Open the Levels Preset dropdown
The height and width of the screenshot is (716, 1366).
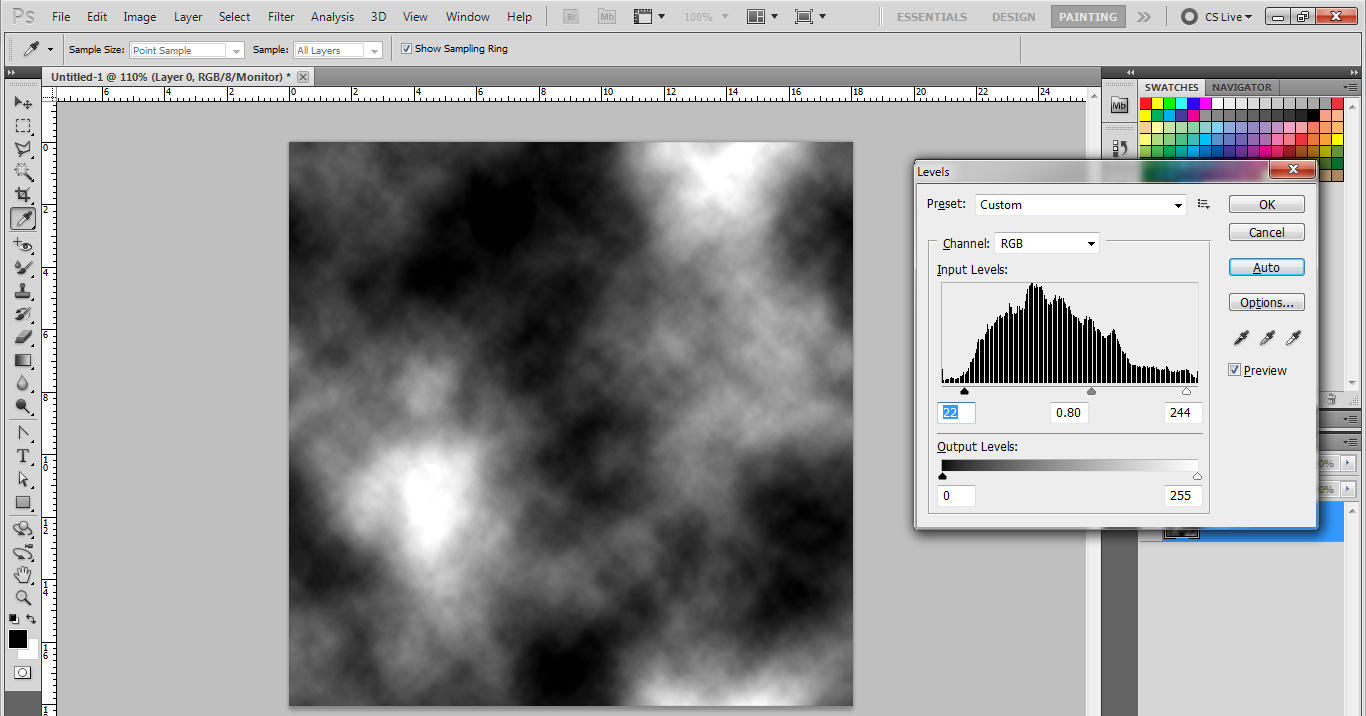pos(1080,205)
